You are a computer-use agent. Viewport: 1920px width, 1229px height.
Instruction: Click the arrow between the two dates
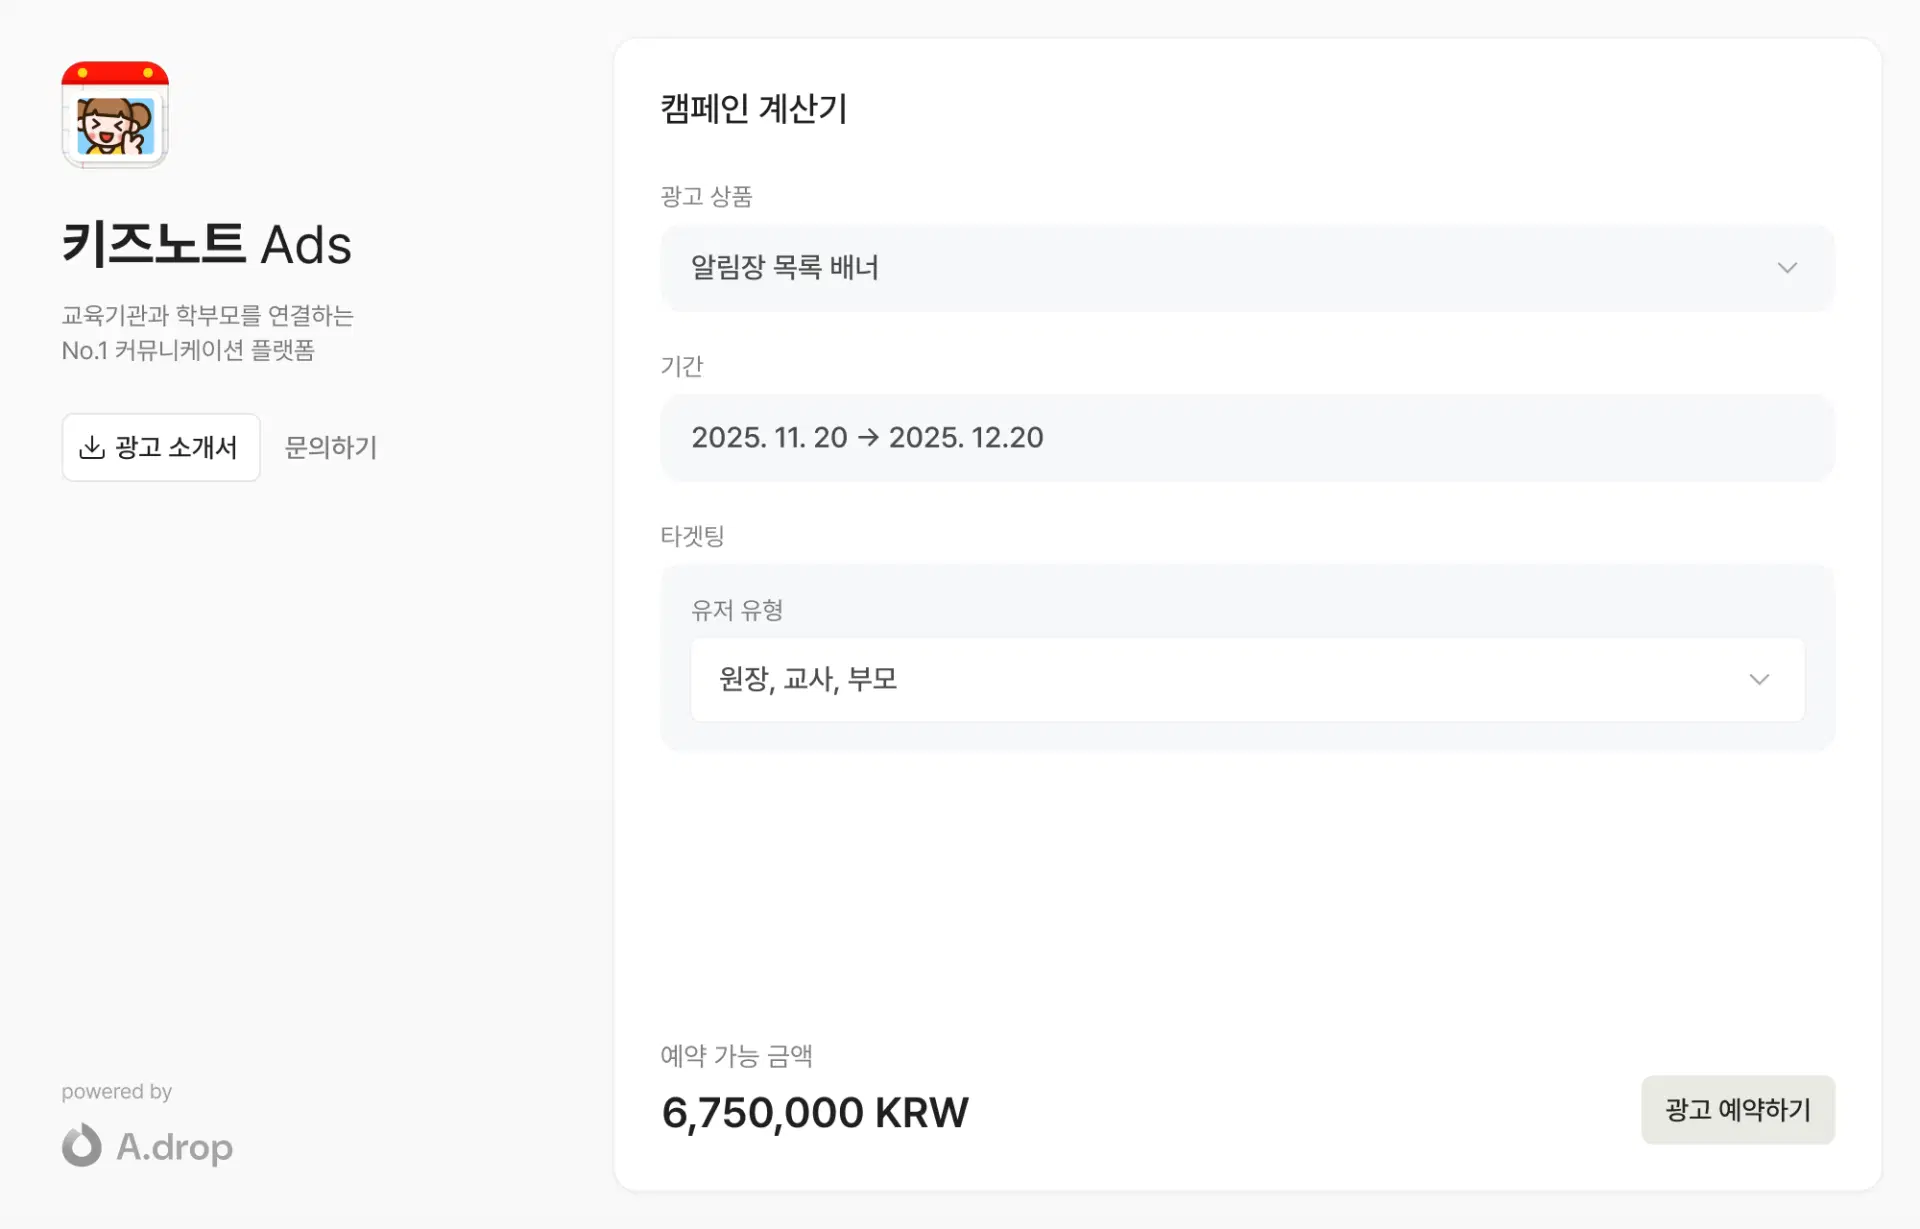click(868, 438)
